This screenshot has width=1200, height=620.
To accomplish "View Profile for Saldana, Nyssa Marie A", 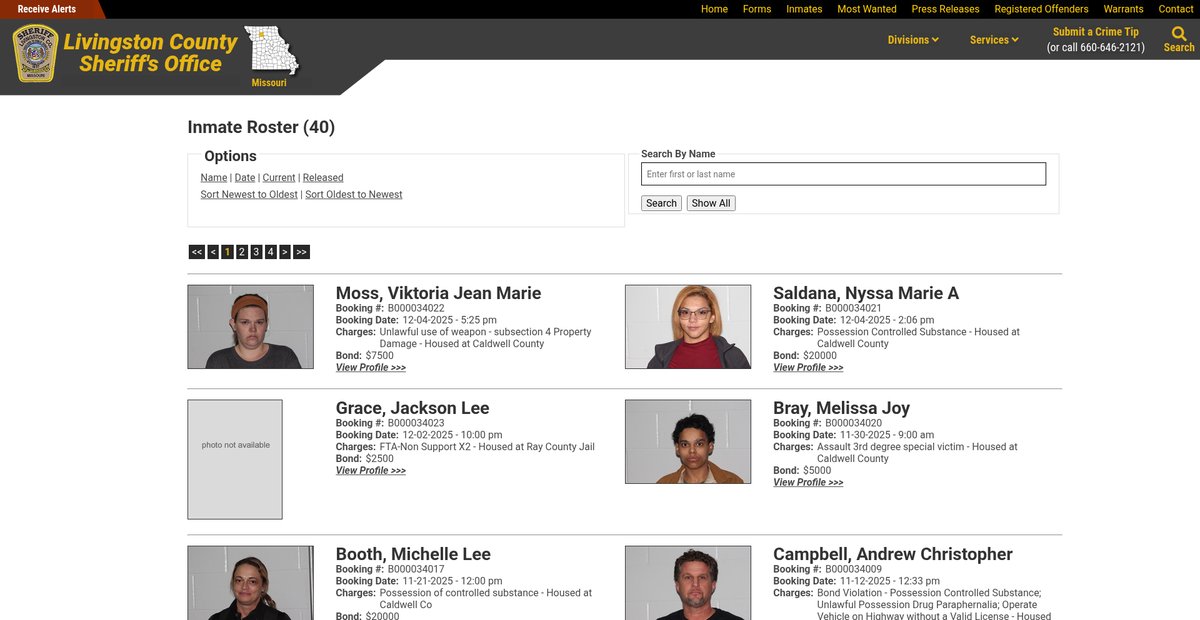I will click(808, 368).
